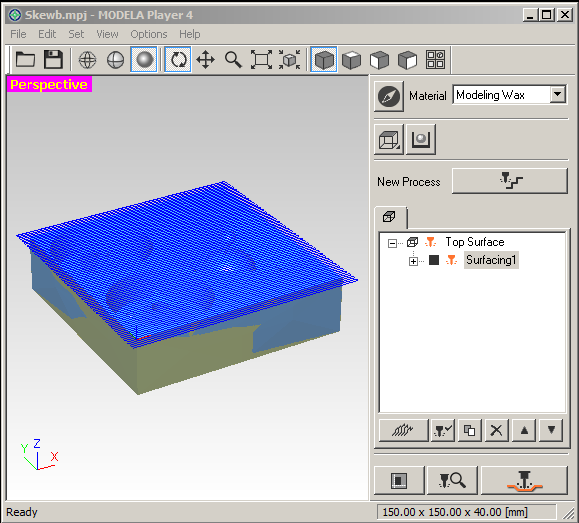579x523 pixels.
Task: Maximize the MODELA Player window
Action: (x=547, y=15)
